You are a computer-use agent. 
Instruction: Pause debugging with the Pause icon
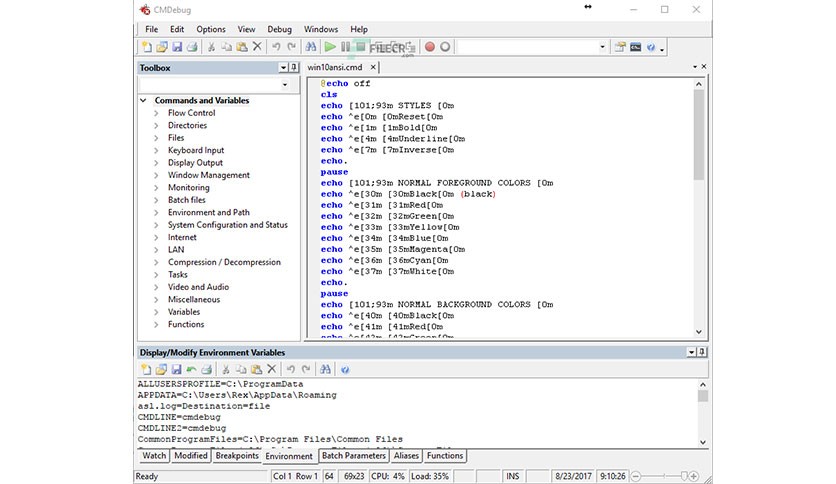click(x=345, y=47)
